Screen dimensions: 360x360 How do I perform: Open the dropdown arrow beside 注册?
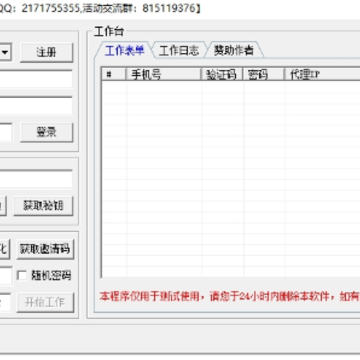(6, 52)
